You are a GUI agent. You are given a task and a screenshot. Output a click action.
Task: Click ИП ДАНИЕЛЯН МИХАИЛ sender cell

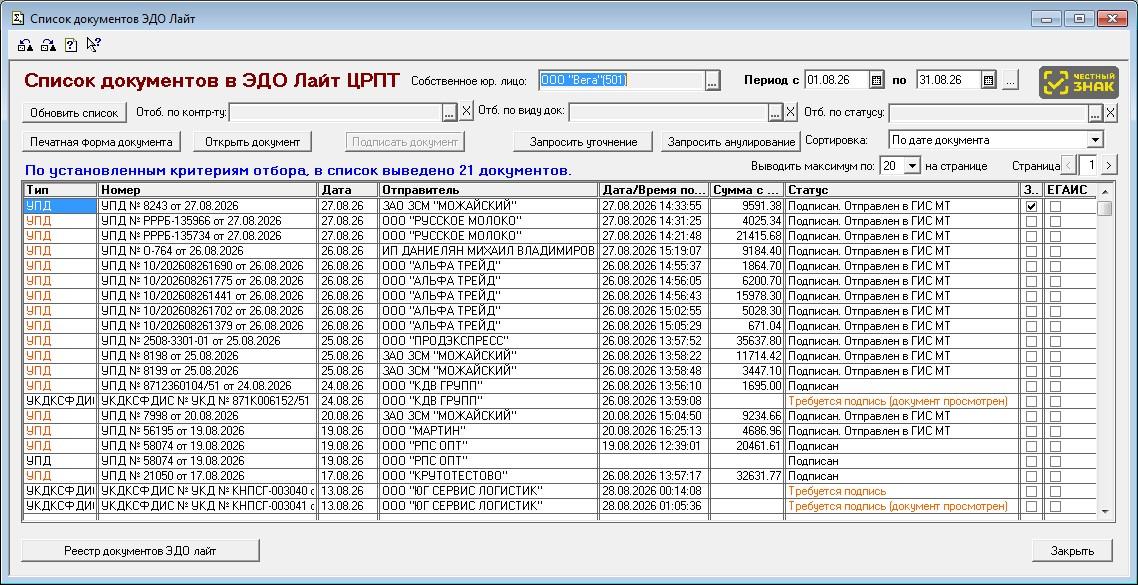(488, 251)
